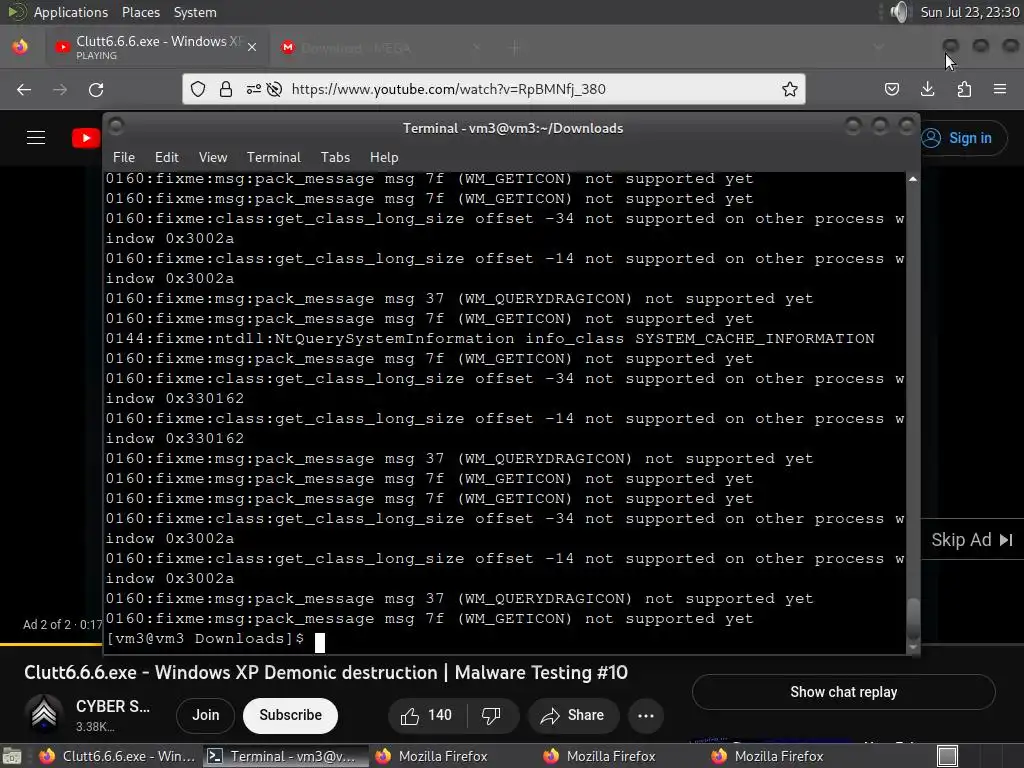The image size is (1024, 768).
Task: Open the tracking protection shield icon
Action: [198, 89]
